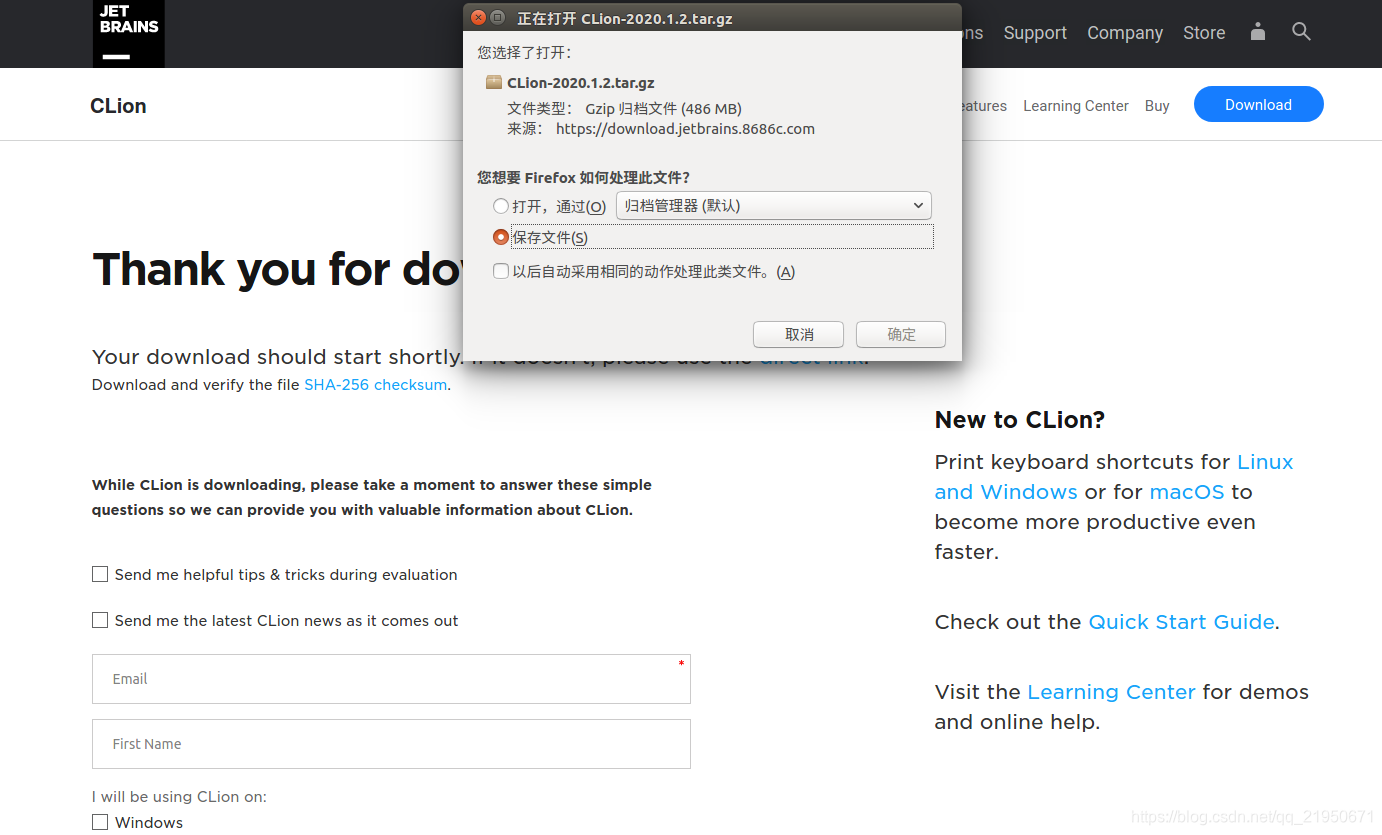
Task: Enable 以后自动采用相同的动作处理此类文件 checkbox
Action: point(501,272)
